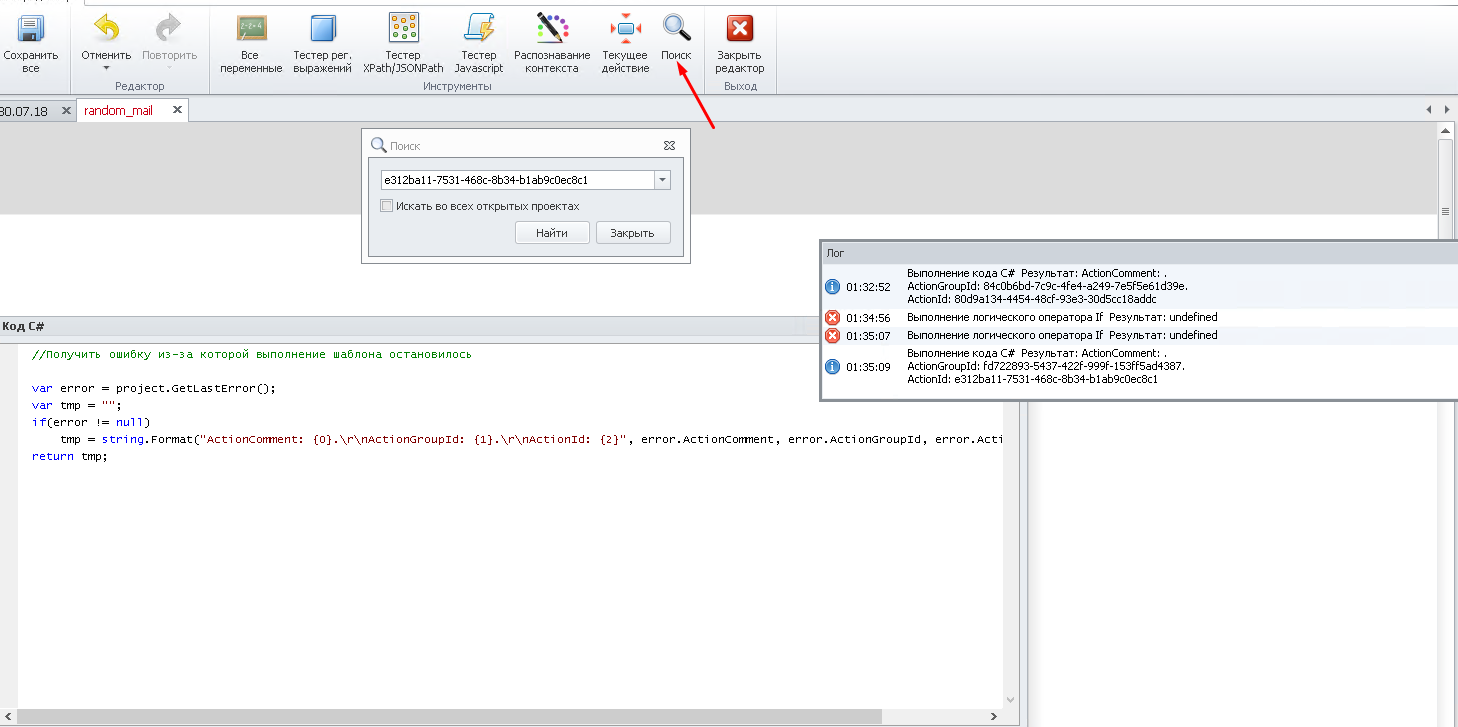Click code line if(error != null)
The image size is (1458, 727).
click(x=90, y=422)
